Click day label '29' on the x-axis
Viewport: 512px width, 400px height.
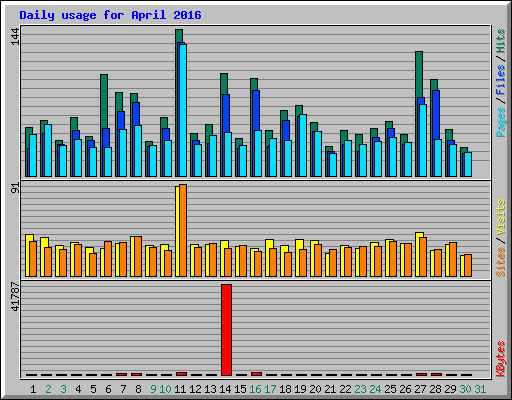click(x=450, y=389)
